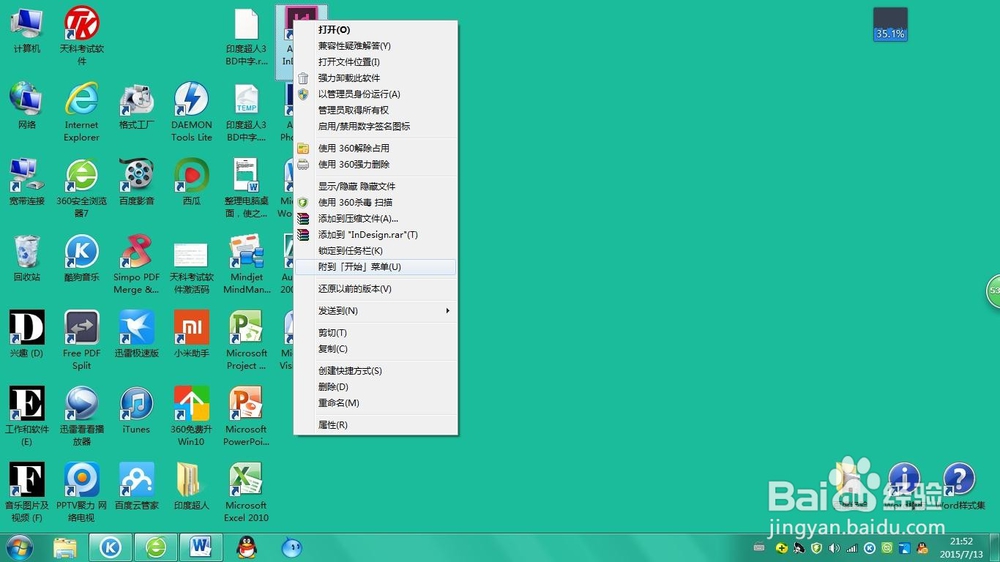Choose 强力卸载此软件 menu entry
The width and height of the screenshot is (1000, 562).
[x=376, y=78]
